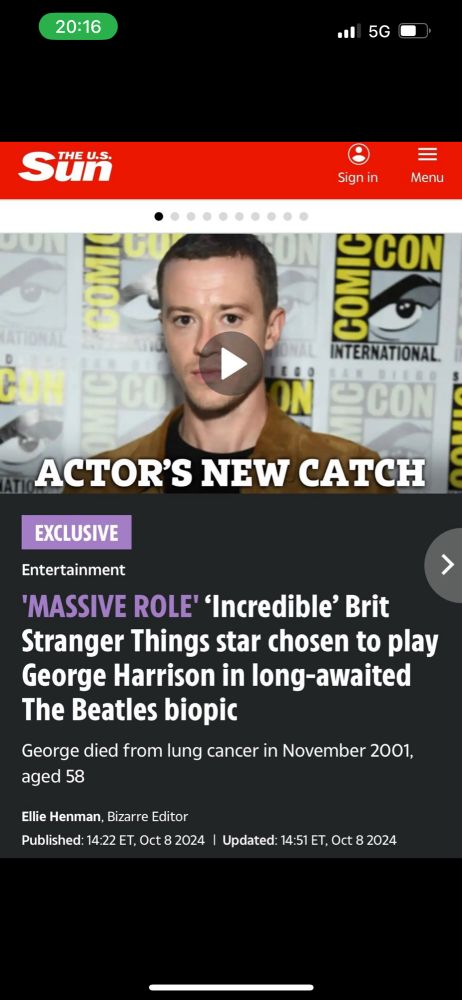Open The U.S. Sun home logo
Viewport: 462px width, 1000px height.
click(x=66, y=167)
